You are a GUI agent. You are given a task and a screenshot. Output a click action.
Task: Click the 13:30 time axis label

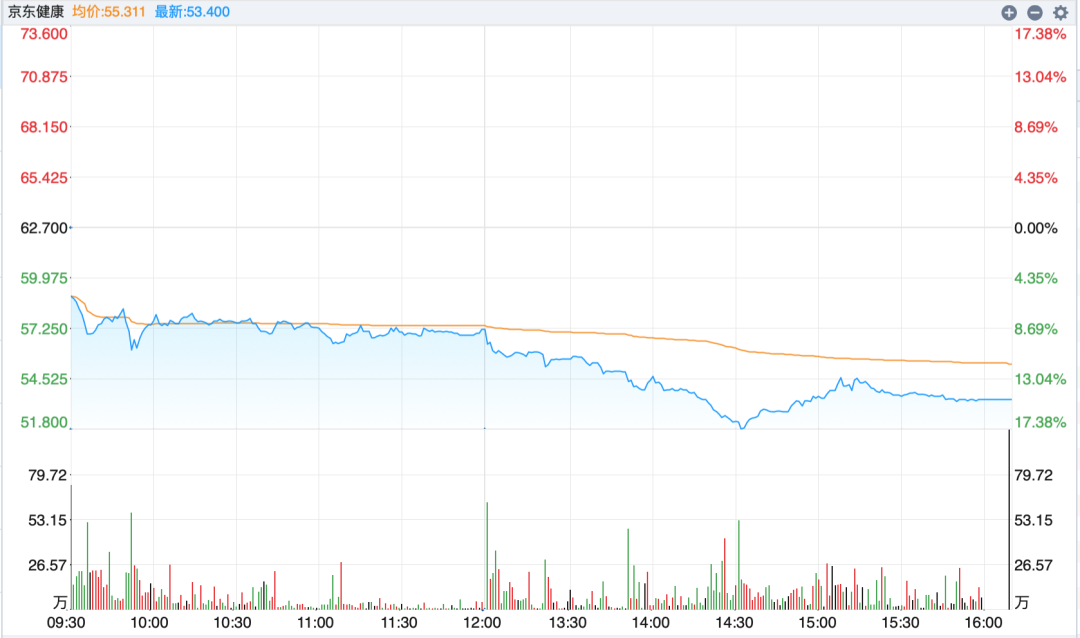(568, 623)
